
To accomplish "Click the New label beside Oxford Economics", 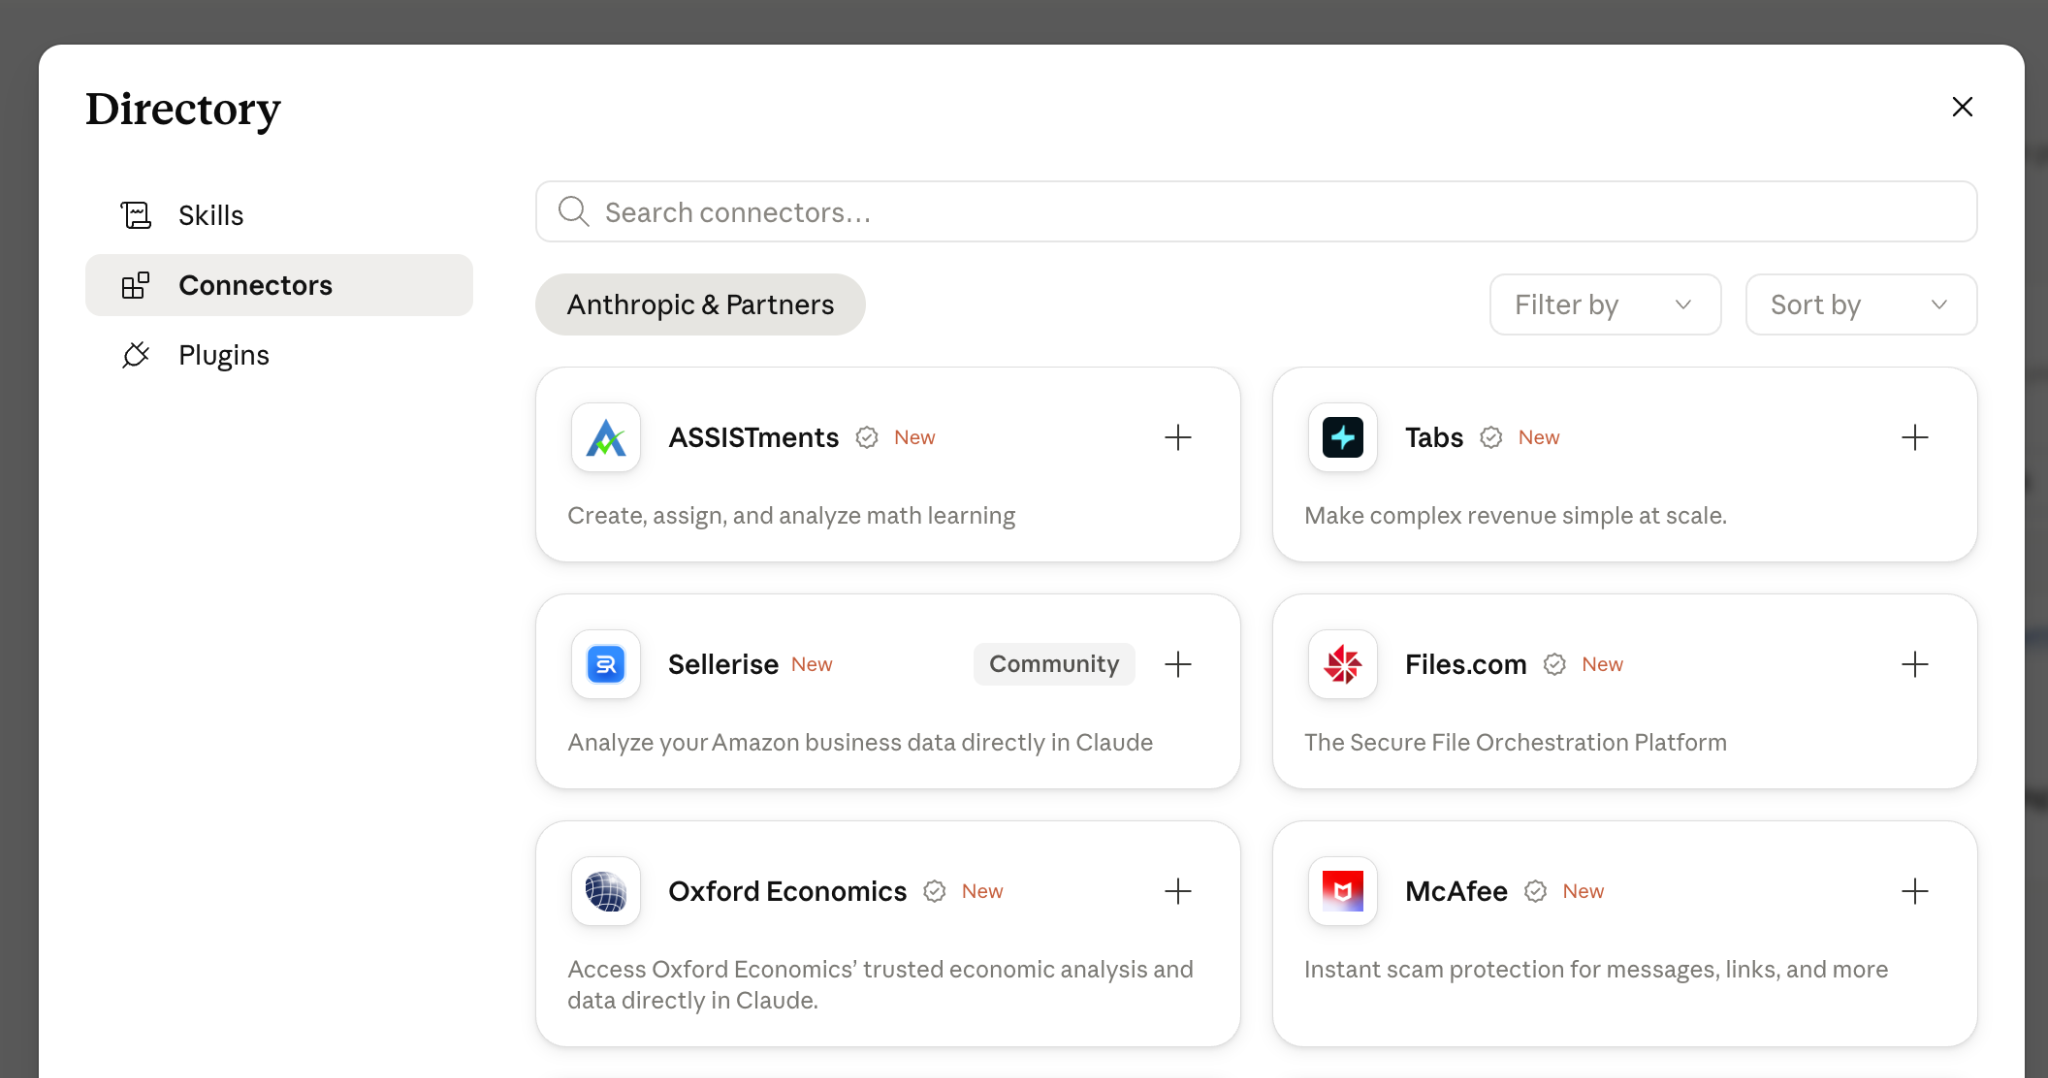I will coord(983,891).
